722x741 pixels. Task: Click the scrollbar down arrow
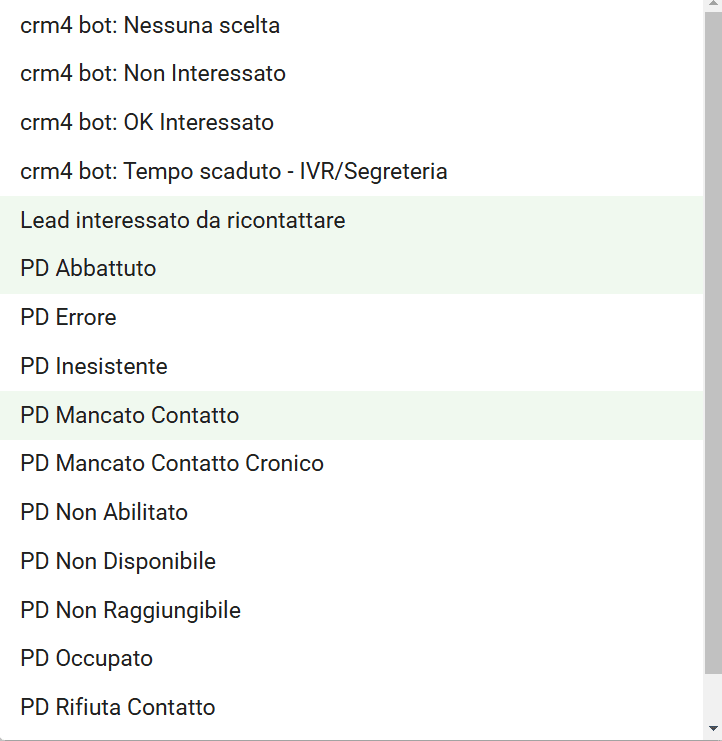point(713,729)
